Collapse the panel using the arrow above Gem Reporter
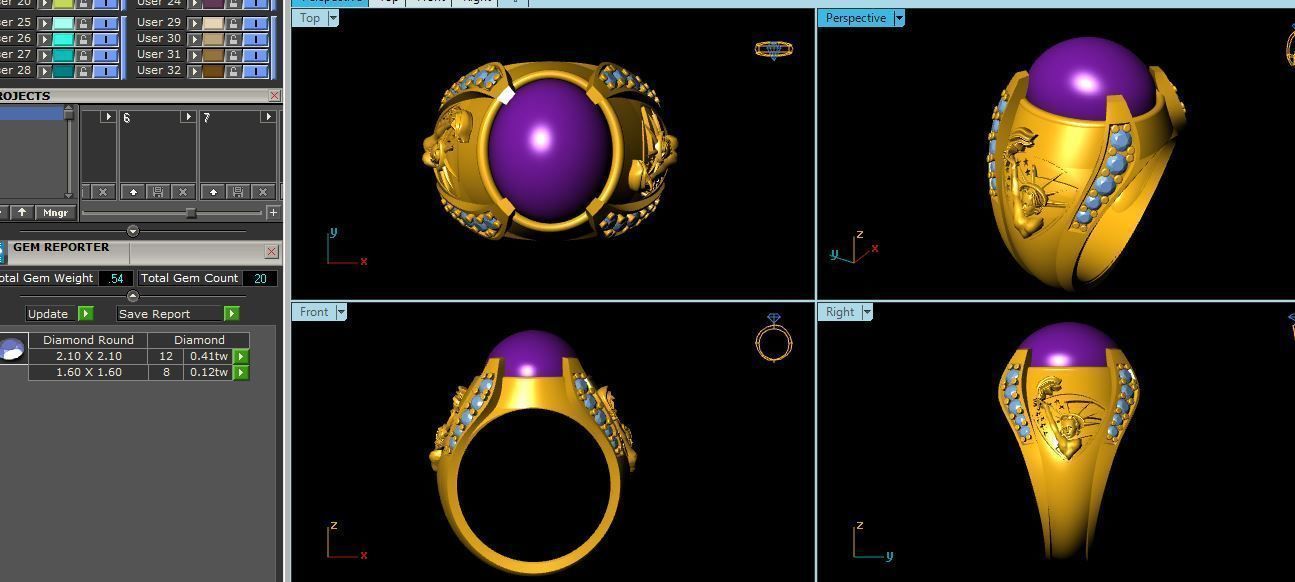Viewport: 1295px width, 582px height. pos(133,231)
